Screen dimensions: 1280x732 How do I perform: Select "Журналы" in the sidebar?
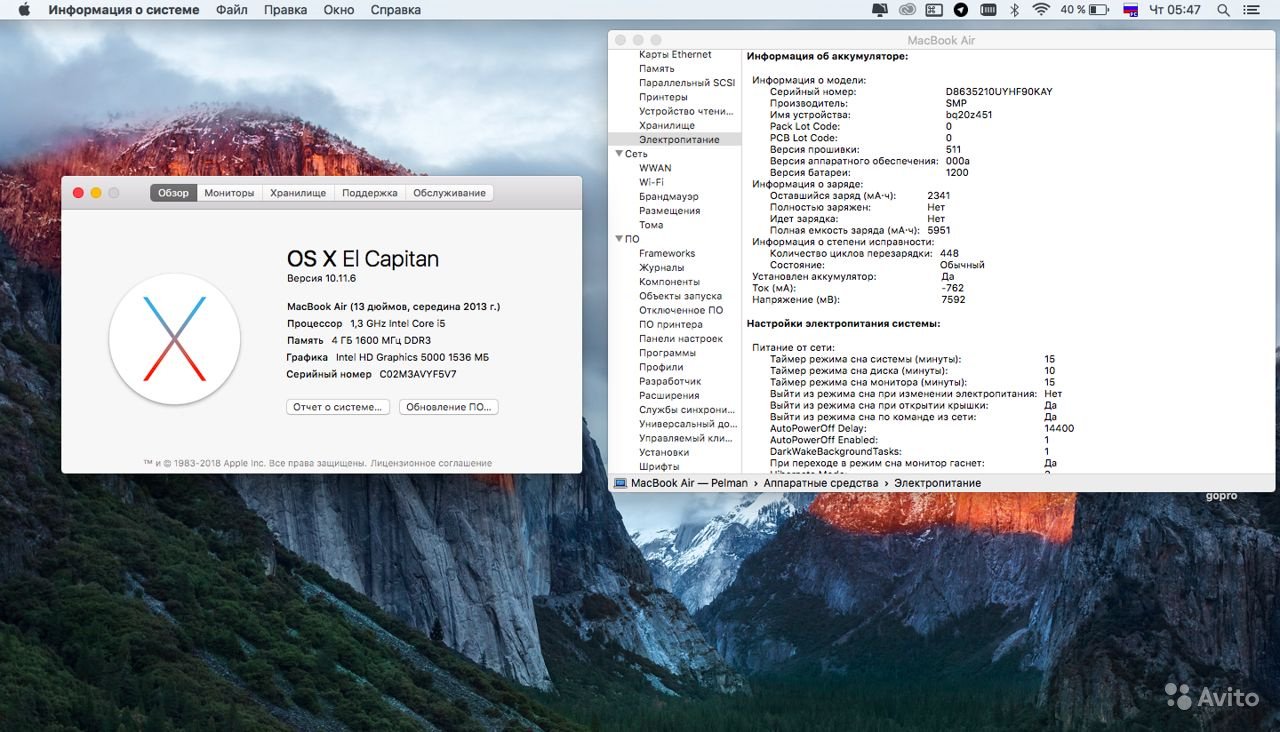pos(662,268)
